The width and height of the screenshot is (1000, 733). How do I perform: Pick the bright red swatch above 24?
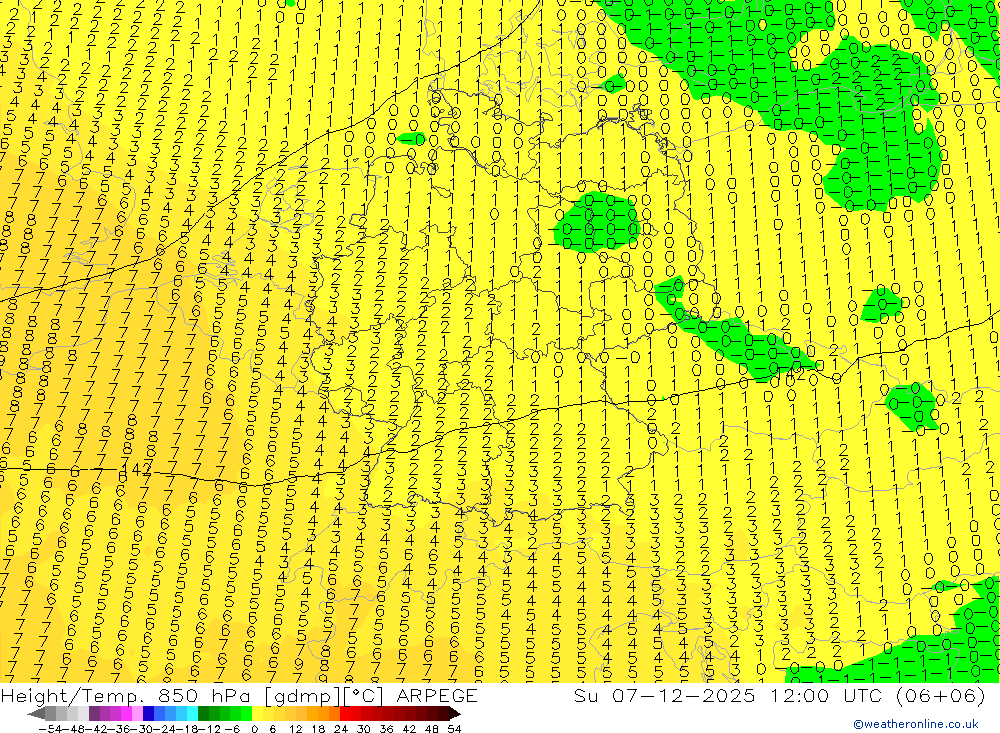pyautogui.click(x=345, y=714)
